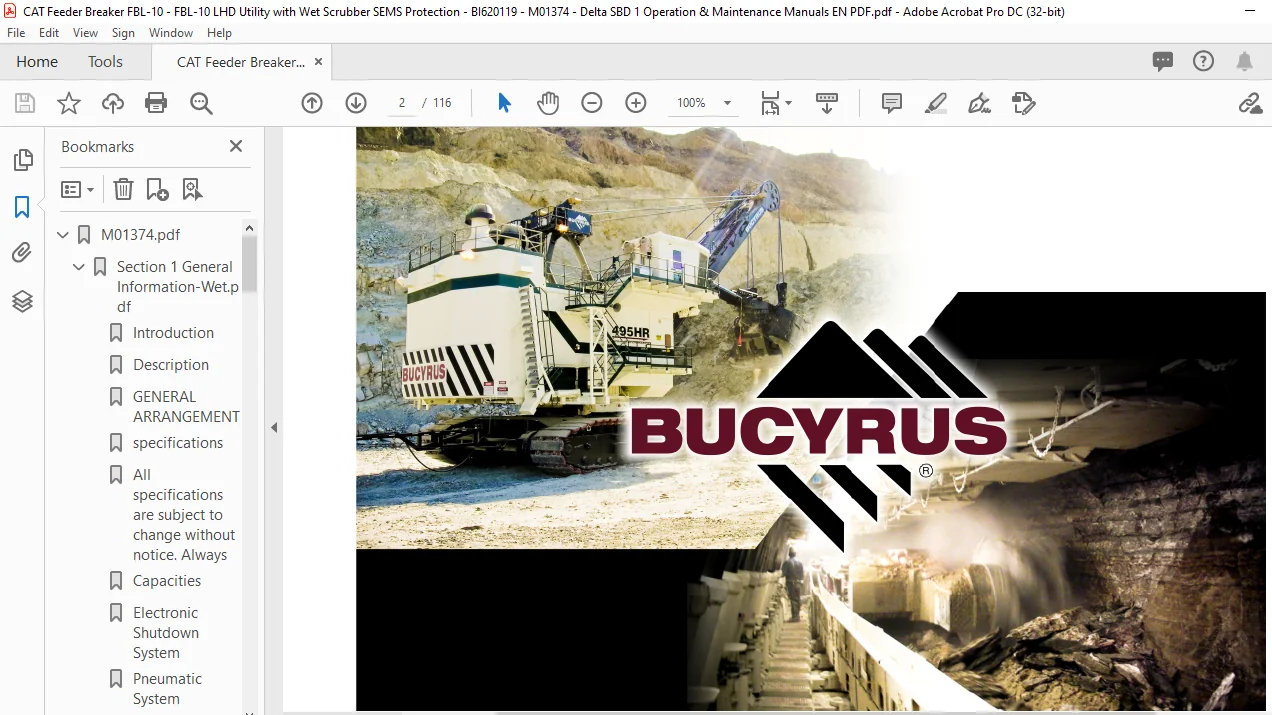Viewport: 1272px width, 715px height.
Task: Activate the Hand pan tool
Action: (x=548, y=103)
